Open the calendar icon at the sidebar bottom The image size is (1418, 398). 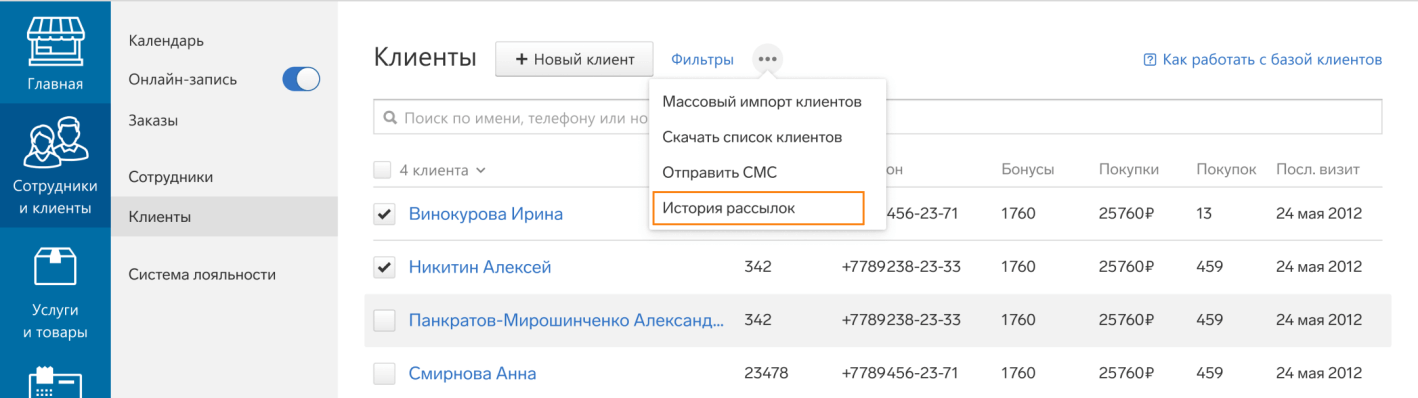55,384
